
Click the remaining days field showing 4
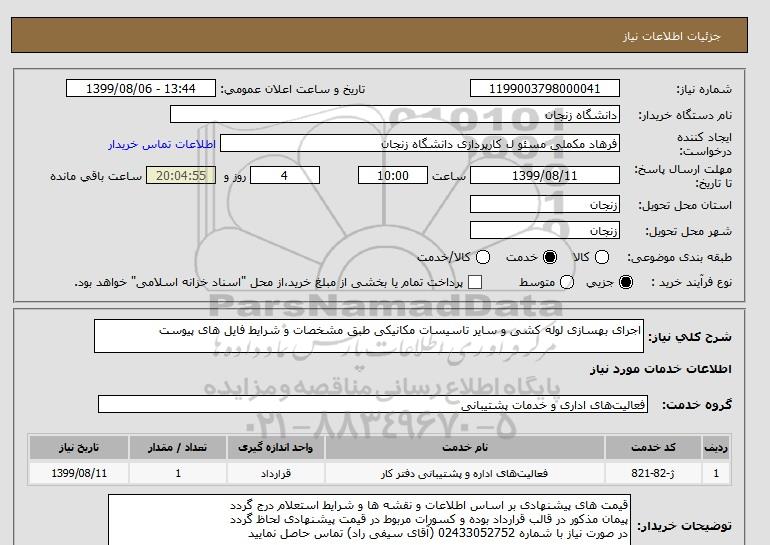[285, 175]
